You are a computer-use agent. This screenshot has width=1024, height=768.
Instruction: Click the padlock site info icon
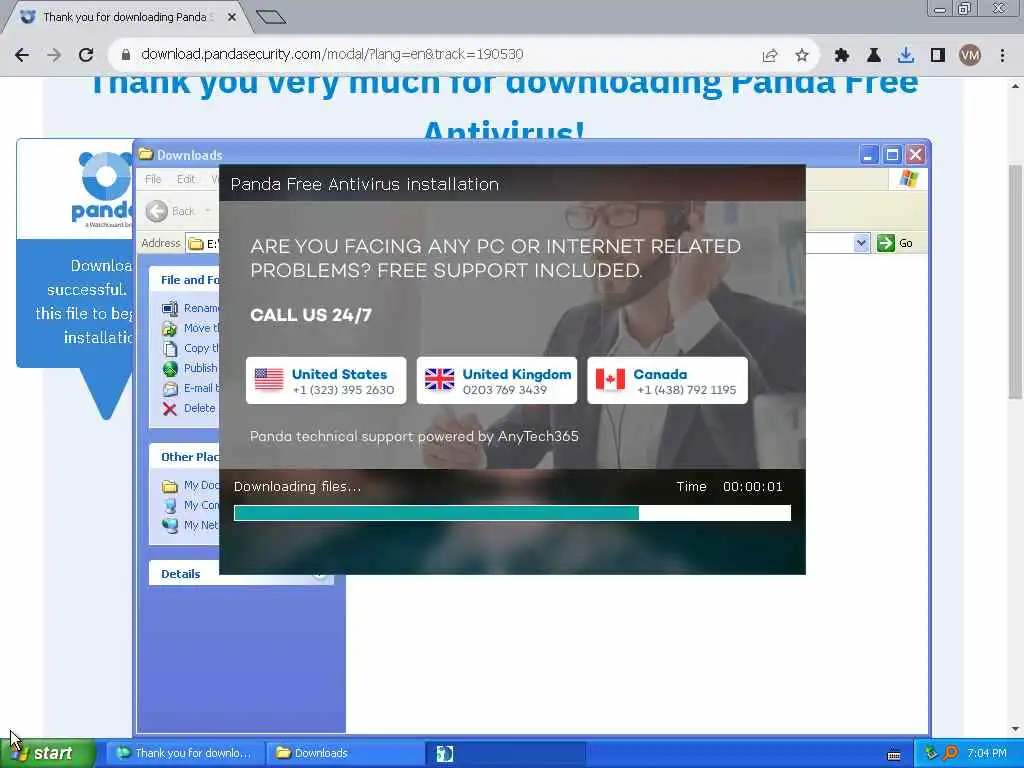[125, 55]
